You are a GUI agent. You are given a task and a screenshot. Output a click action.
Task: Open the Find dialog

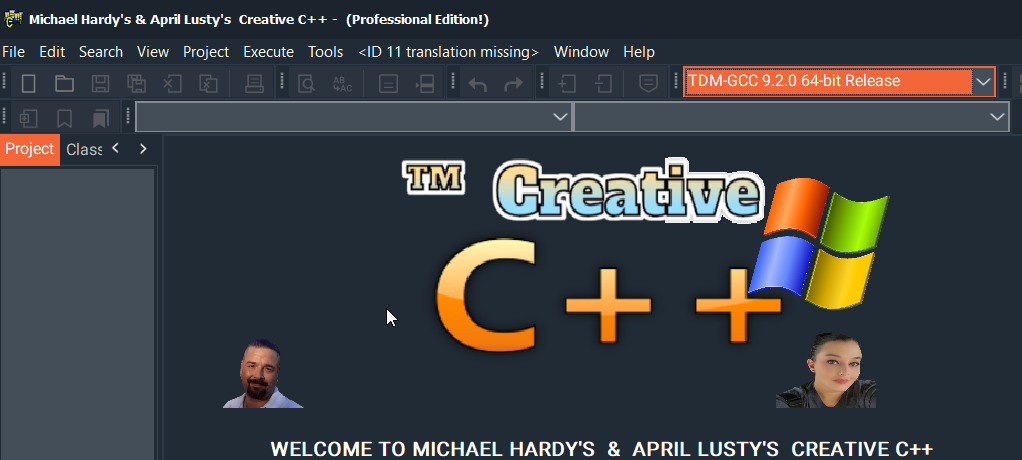pos(306,83)
